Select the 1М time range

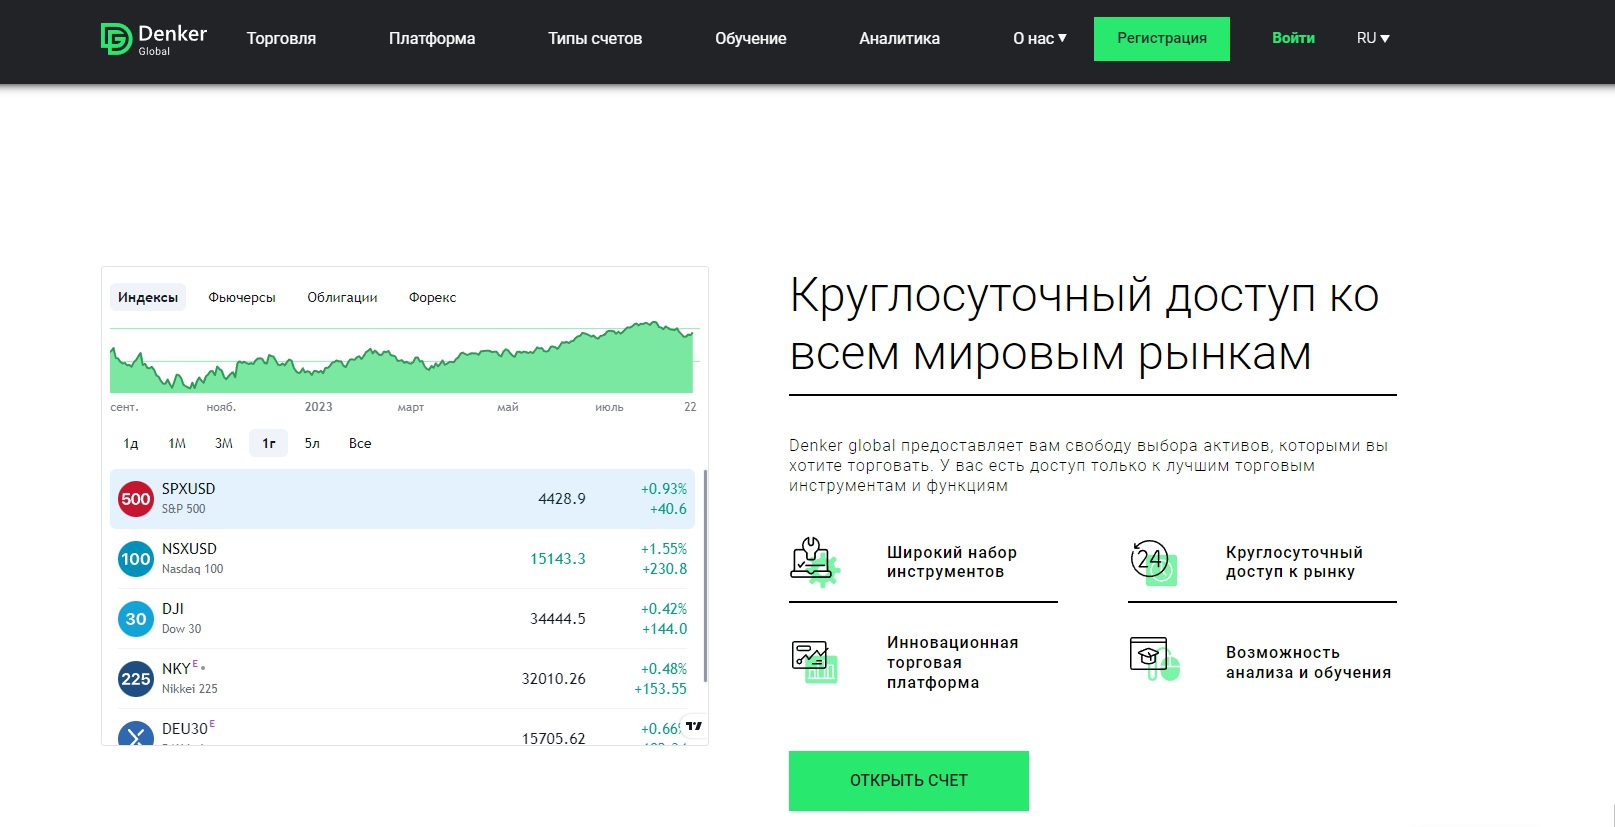click(177, 443)
